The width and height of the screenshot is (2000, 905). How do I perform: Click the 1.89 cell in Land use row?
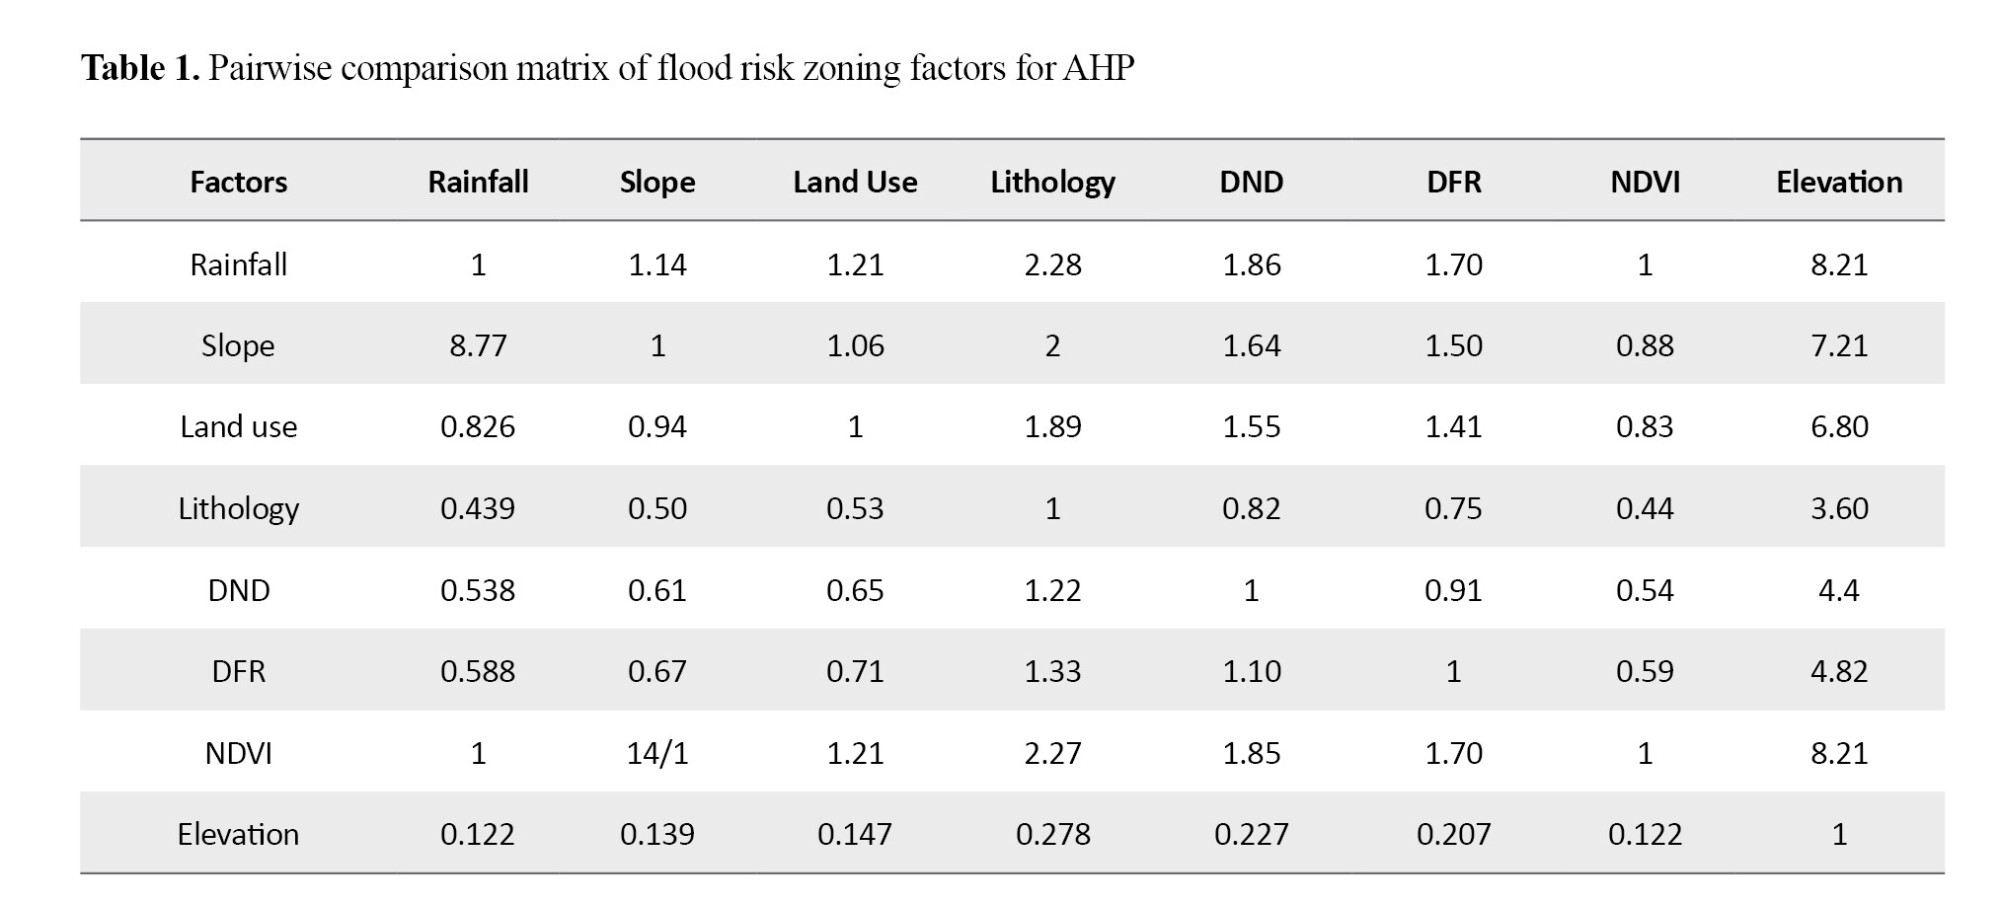tap(1052, 427)
